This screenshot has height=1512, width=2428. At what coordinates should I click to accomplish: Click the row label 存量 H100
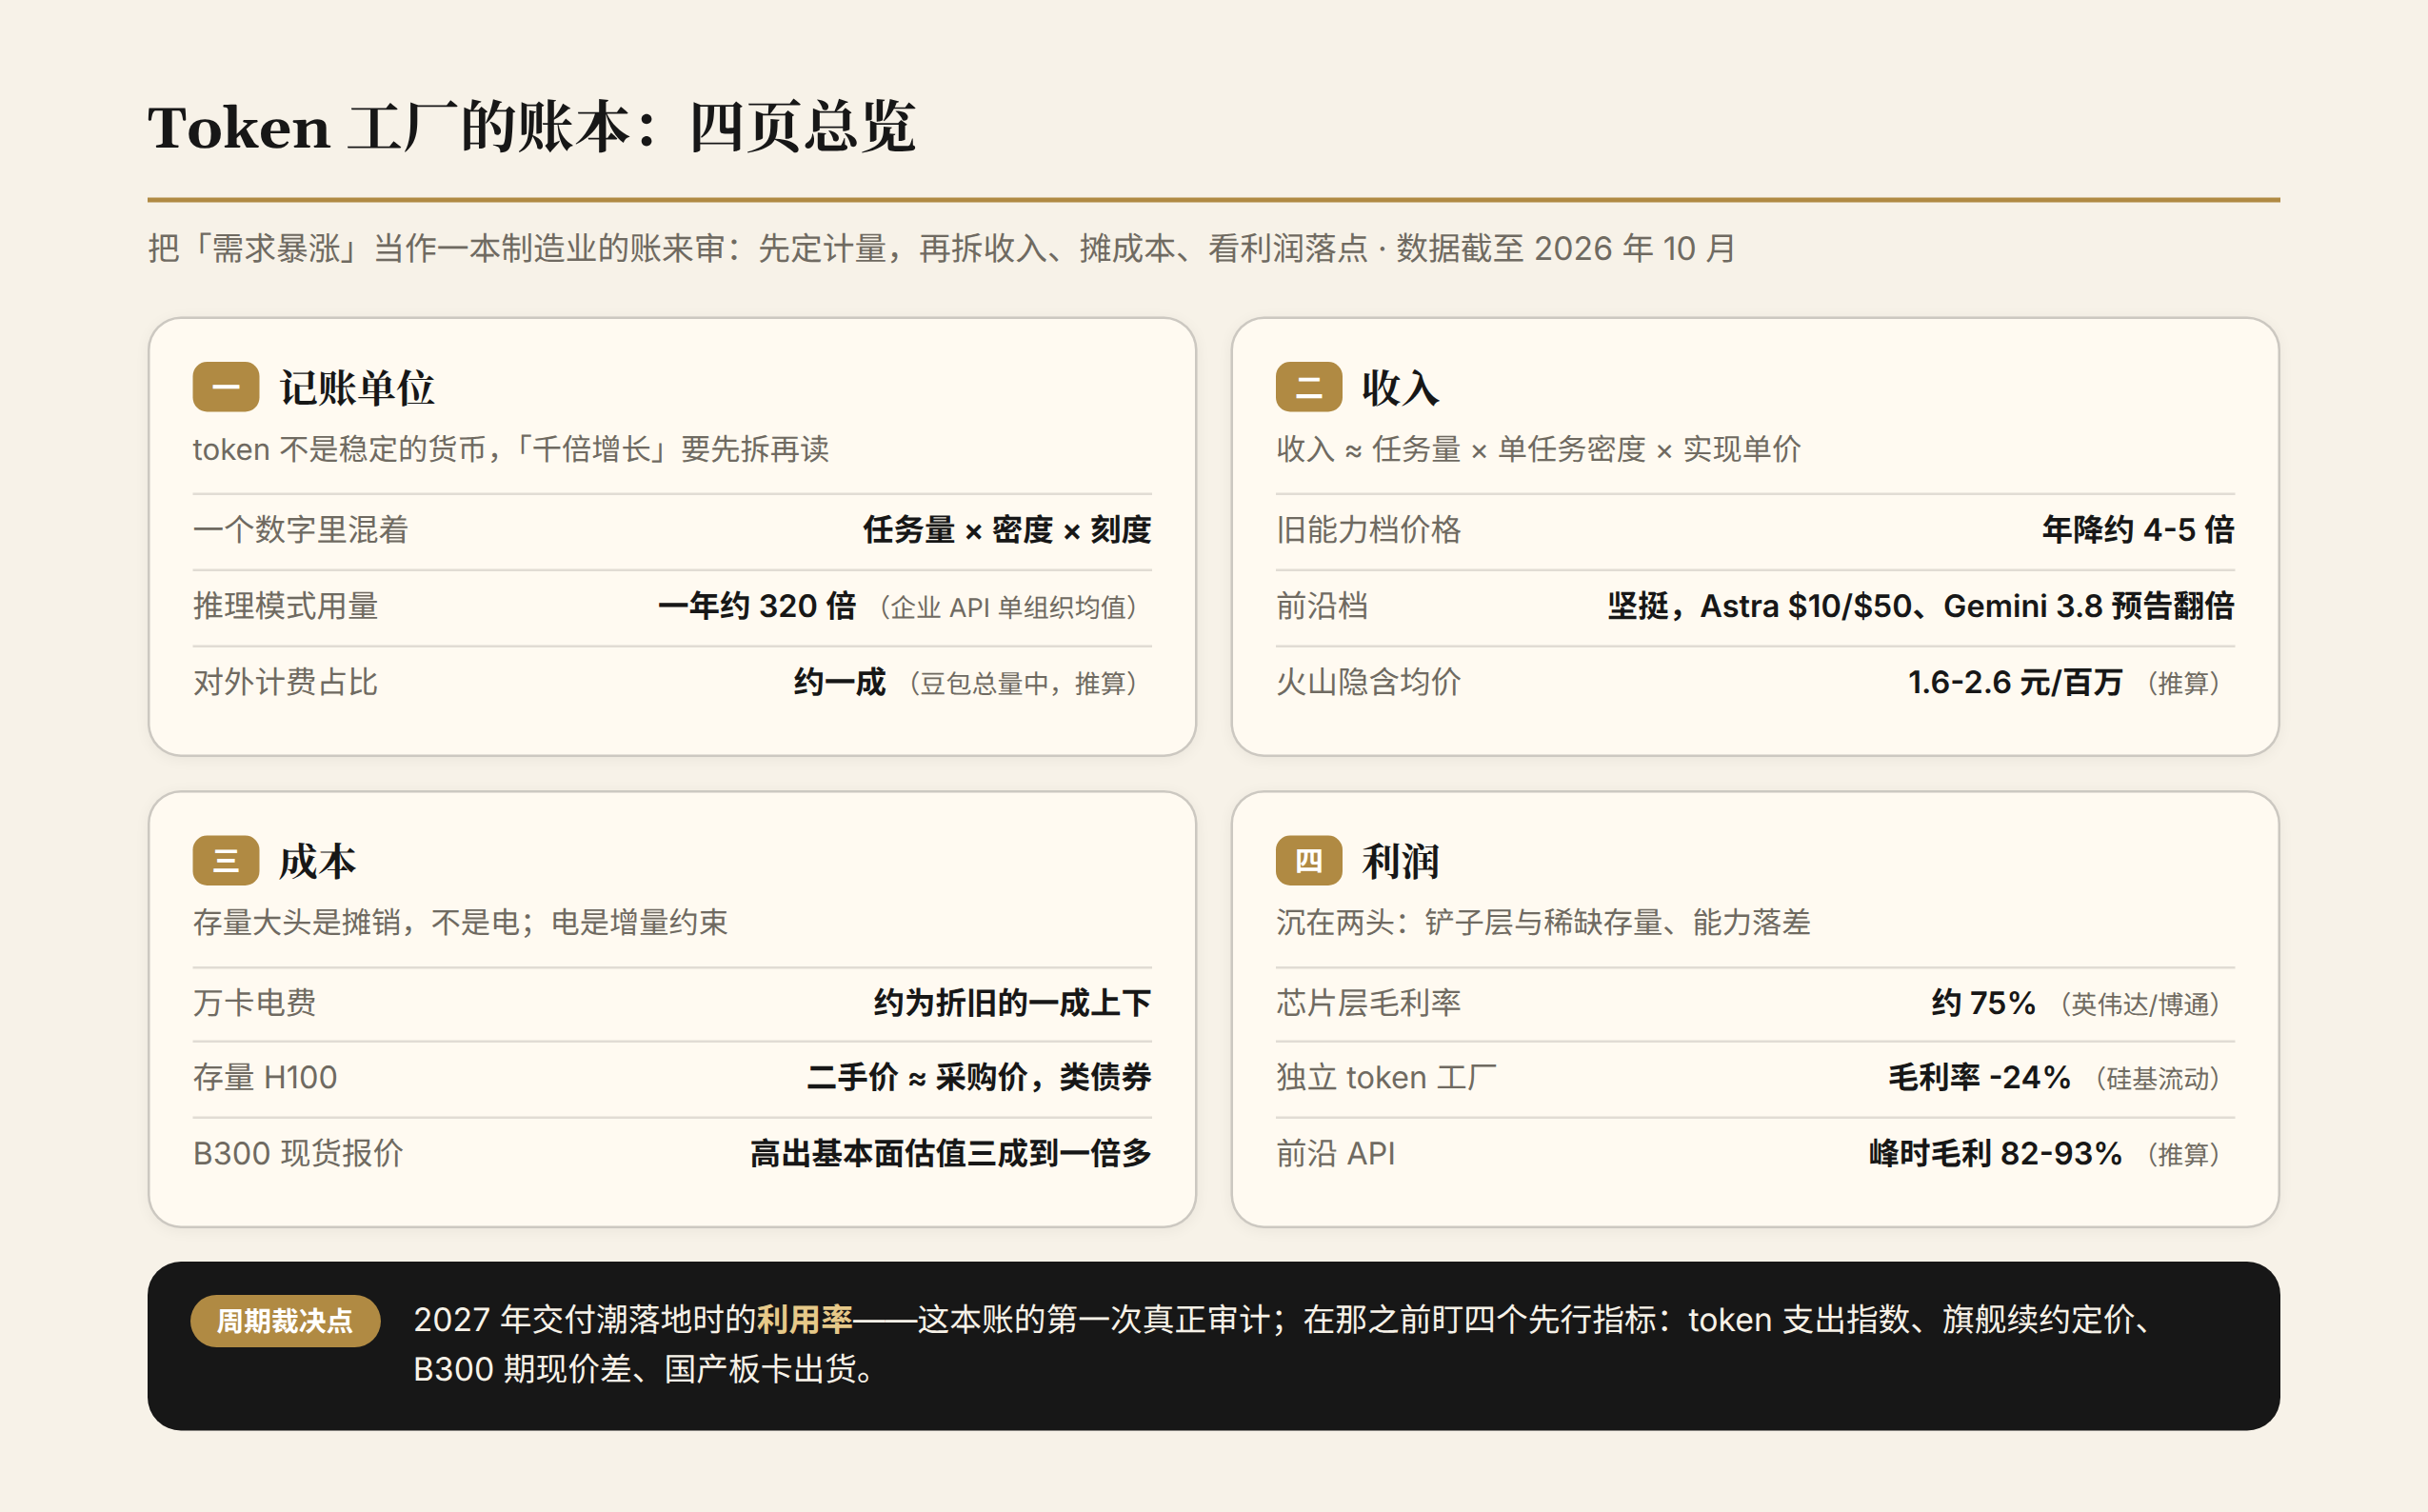[265, 1077]
